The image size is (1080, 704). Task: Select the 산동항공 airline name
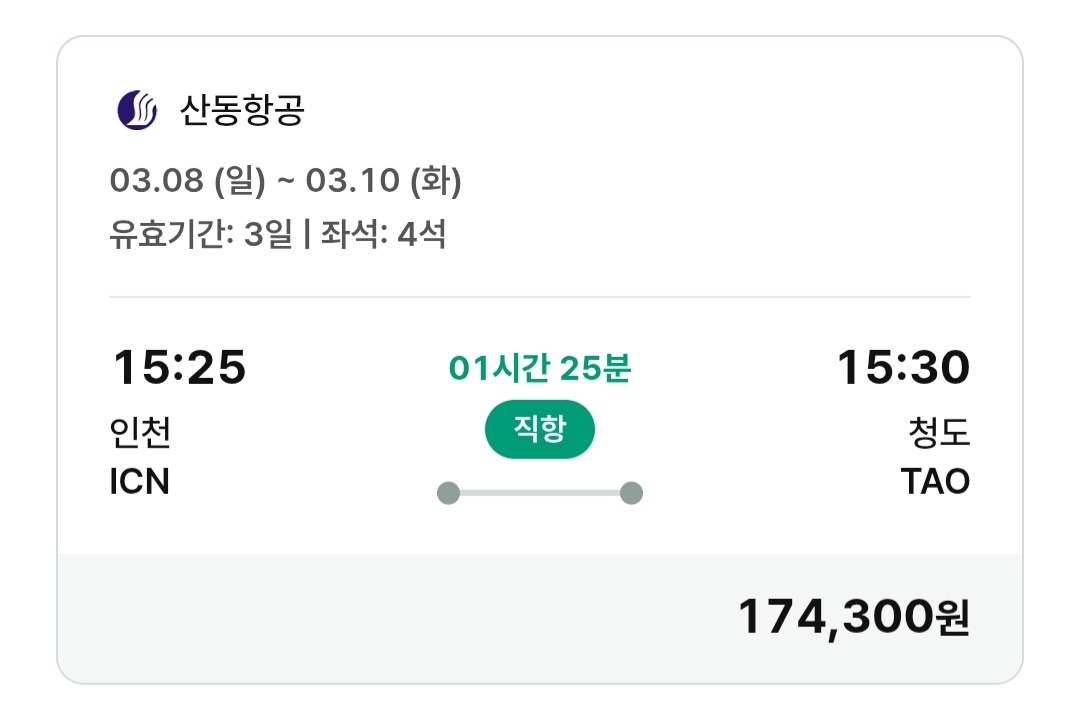pyautogui.click(x=241, y=110)
